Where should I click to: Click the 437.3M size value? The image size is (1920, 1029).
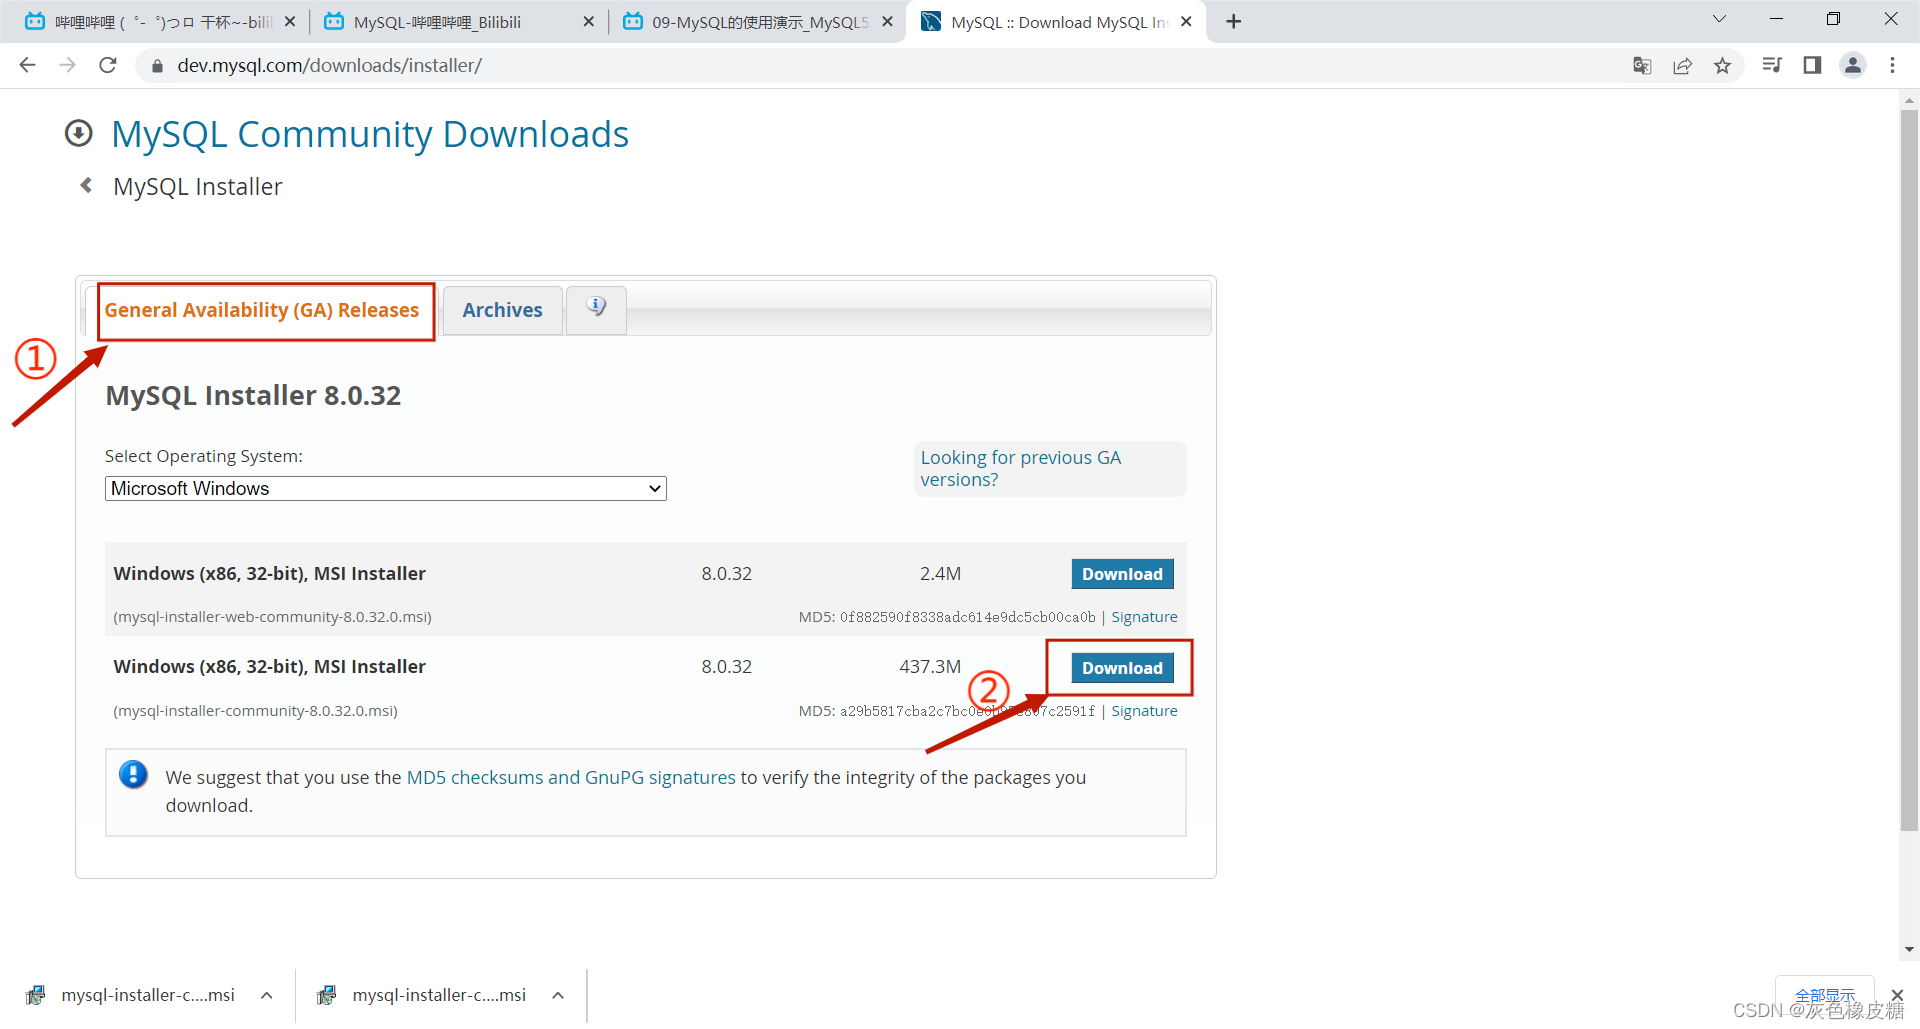930,667
